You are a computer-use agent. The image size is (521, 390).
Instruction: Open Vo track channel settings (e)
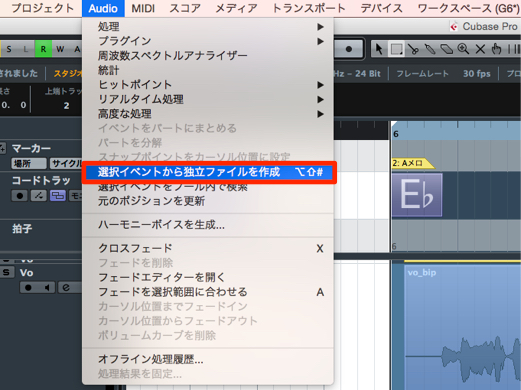(66, 287)
